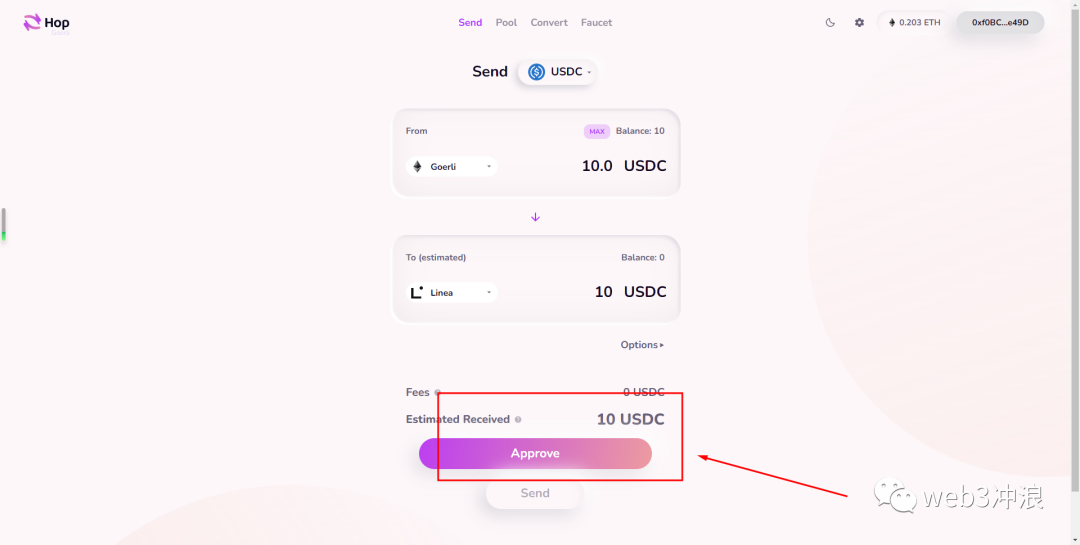Image resolution: width=1080 pixels, height=545 pixels.
Task: Open the Faucet tab
Action: point(596,23)
